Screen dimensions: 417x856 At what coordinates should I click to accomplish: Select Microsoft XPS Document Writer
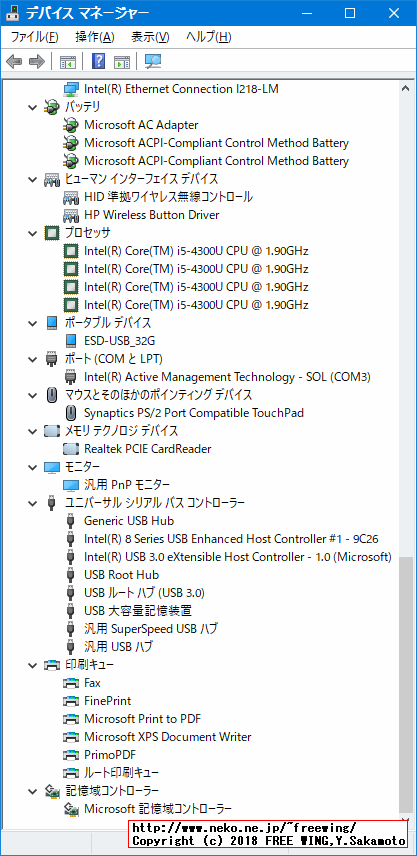coord(168,737)
